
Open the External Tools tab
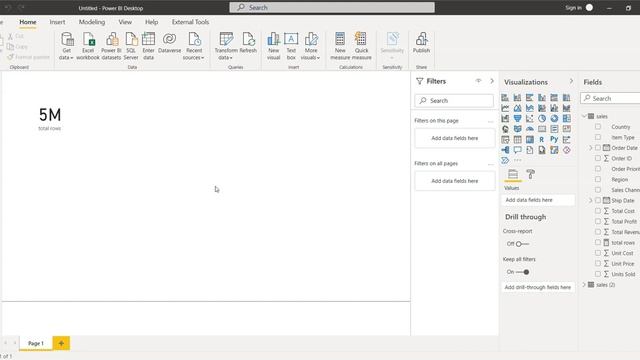[x=190, y=22]
